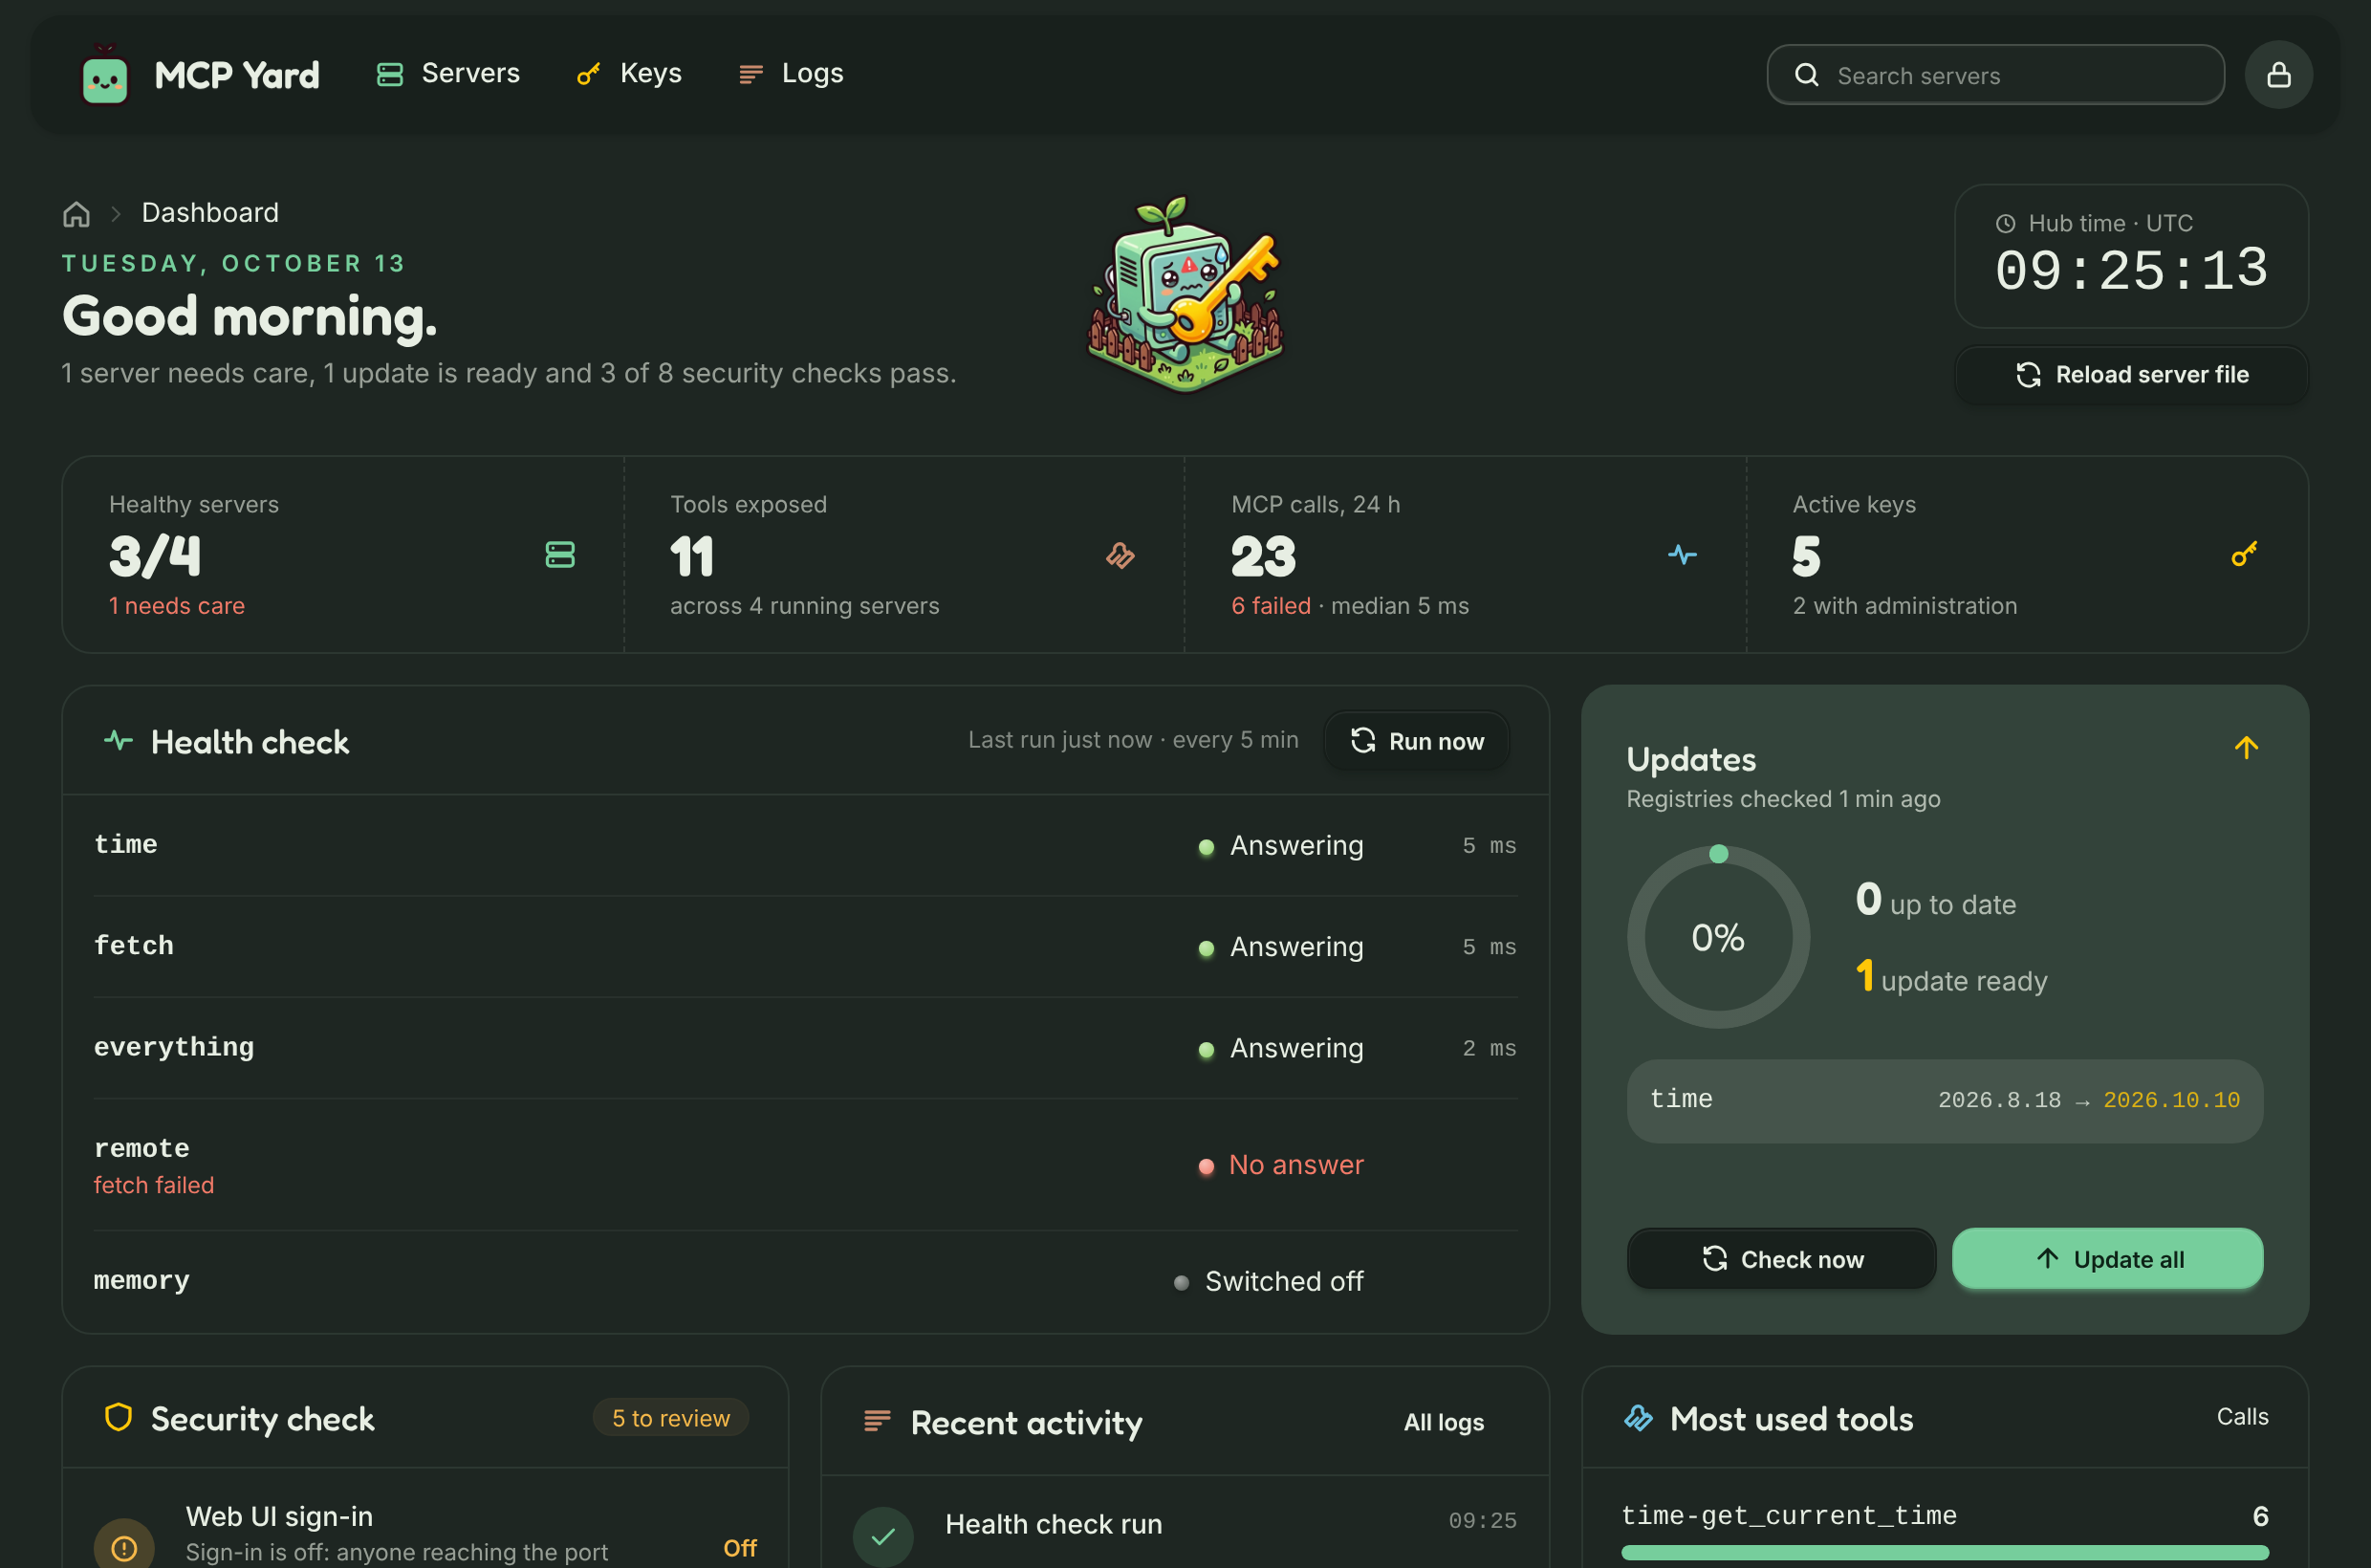2371x1568 pixels.
Task: Click the Update all button
Action: click(x=2107, y=1259)
